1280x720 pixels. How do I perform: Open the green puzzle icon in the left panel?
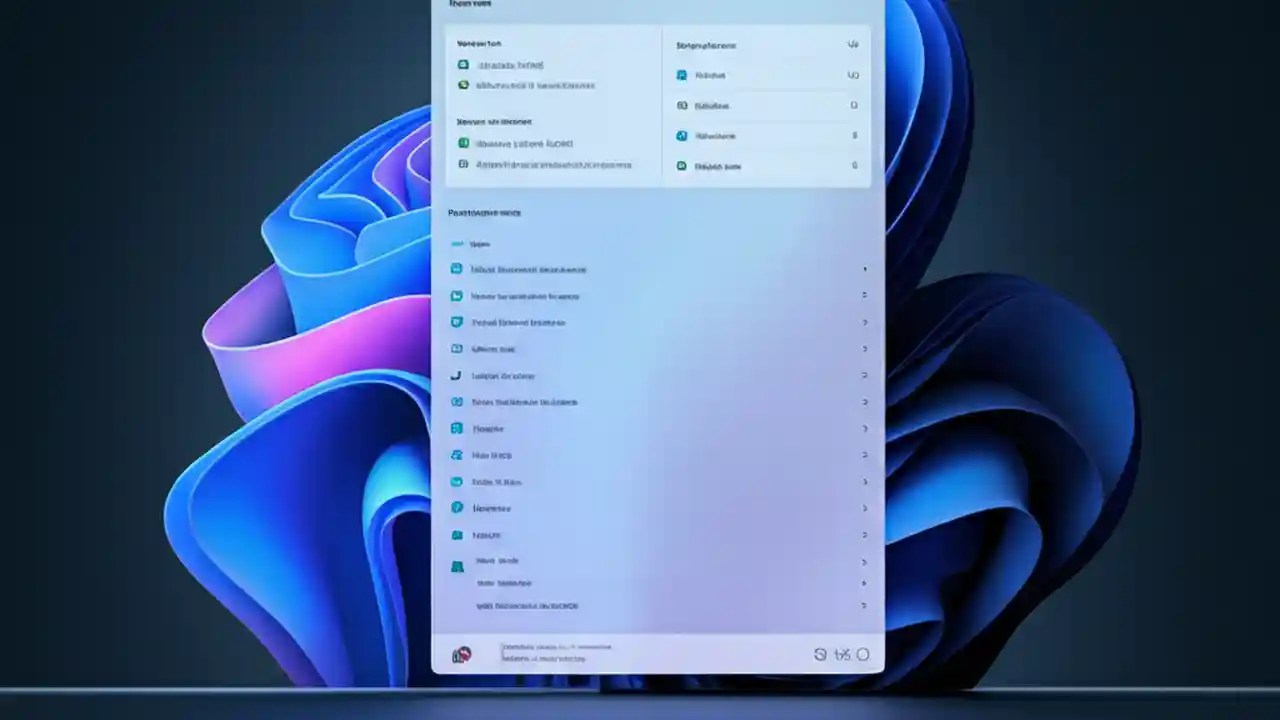[462, 85]
